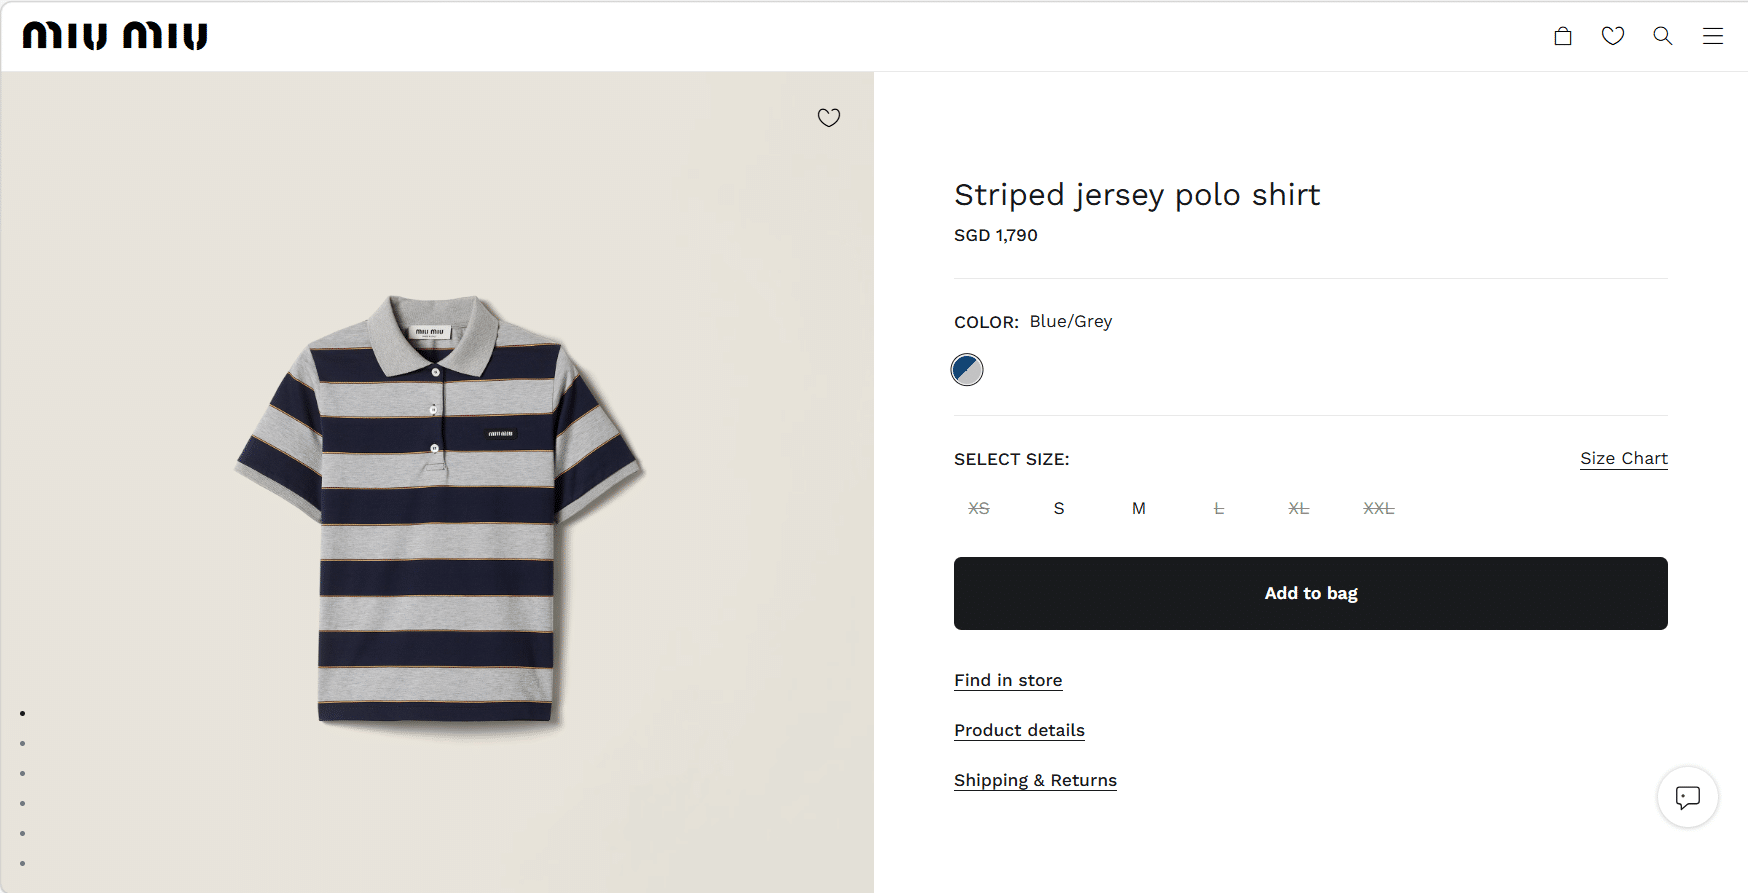The height and width of the screenshot is (893, 1748).
Task: Select size M
Action: click(1139, 508)
